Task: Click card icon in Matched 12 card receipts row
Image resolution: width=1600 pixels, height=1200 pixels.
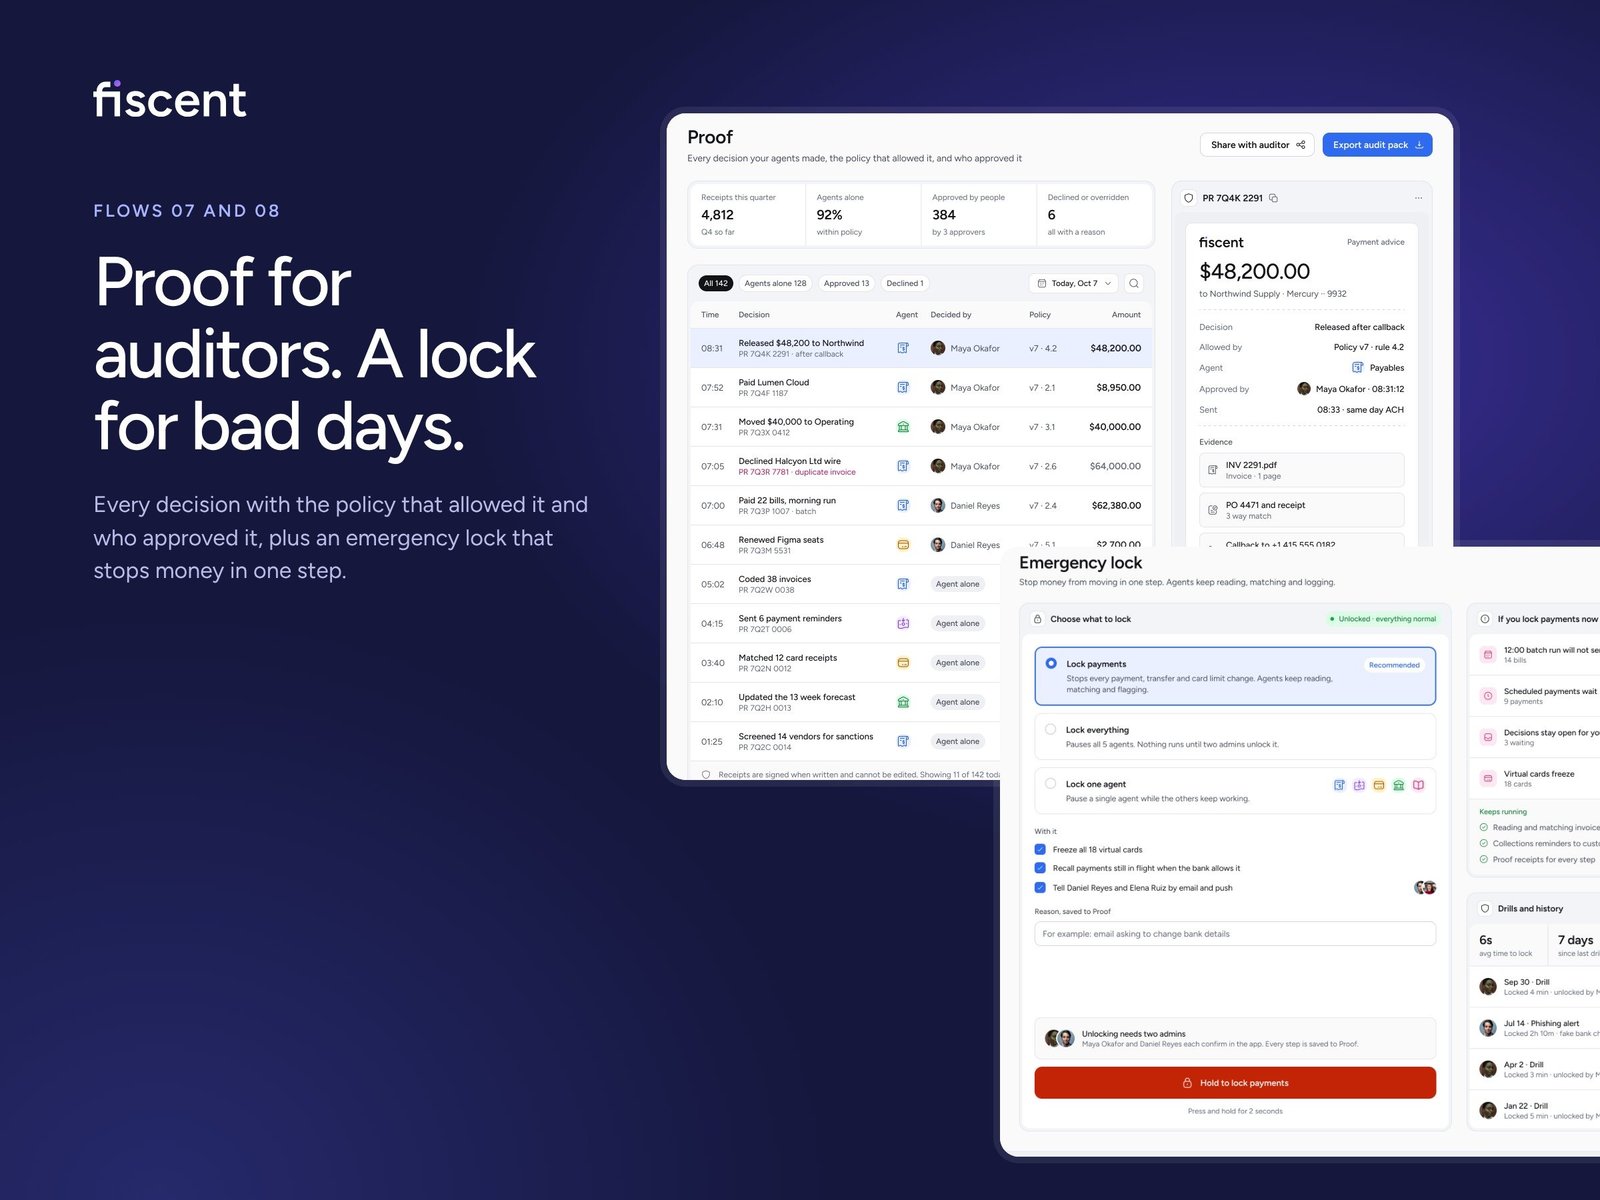Action: coord(903,663)
